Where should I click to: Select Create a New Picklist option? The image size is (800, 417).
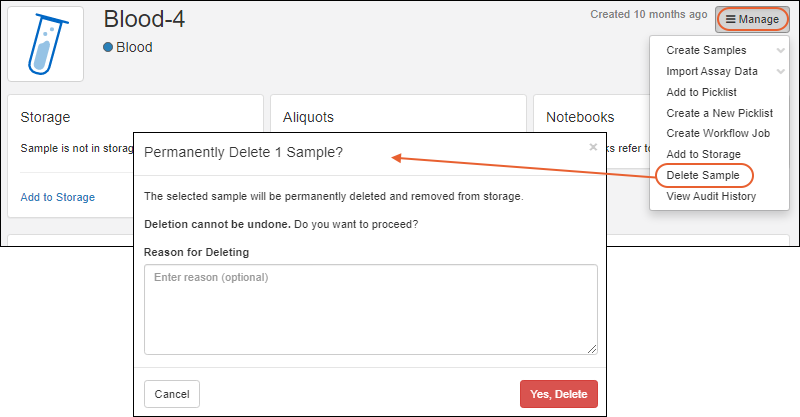click(719, 113)
